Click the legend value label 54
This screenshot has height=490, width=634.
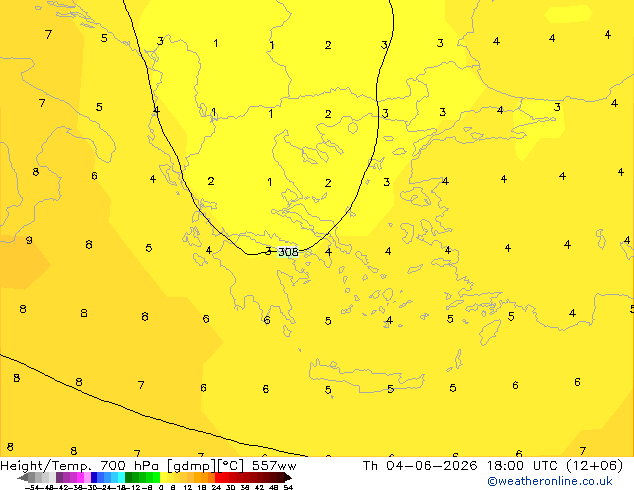click(288, 487)
